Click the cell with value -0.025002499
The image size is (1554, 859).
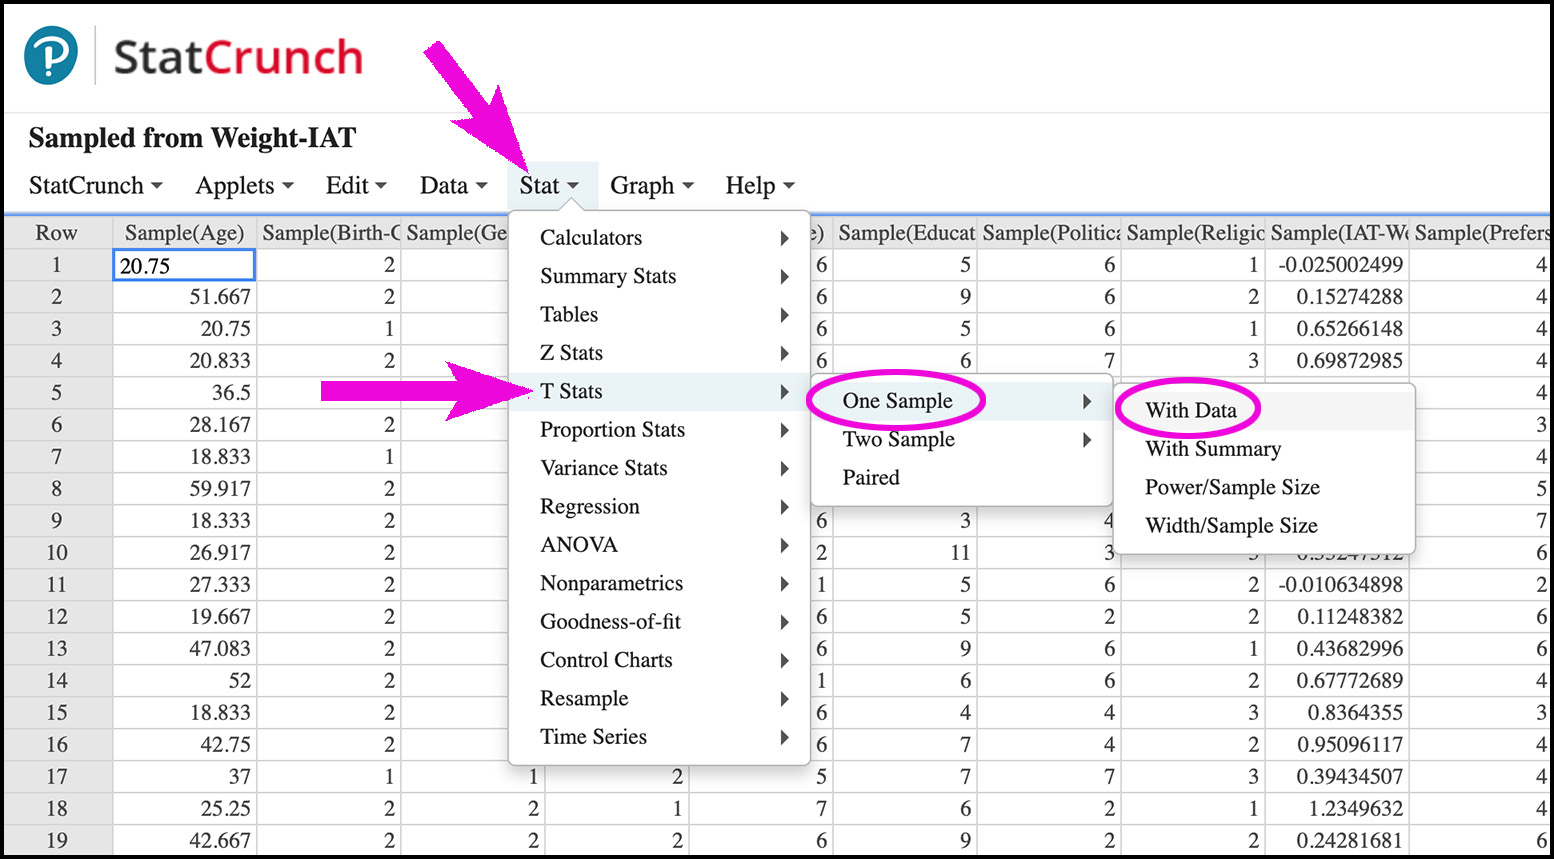pos(1337,265)
